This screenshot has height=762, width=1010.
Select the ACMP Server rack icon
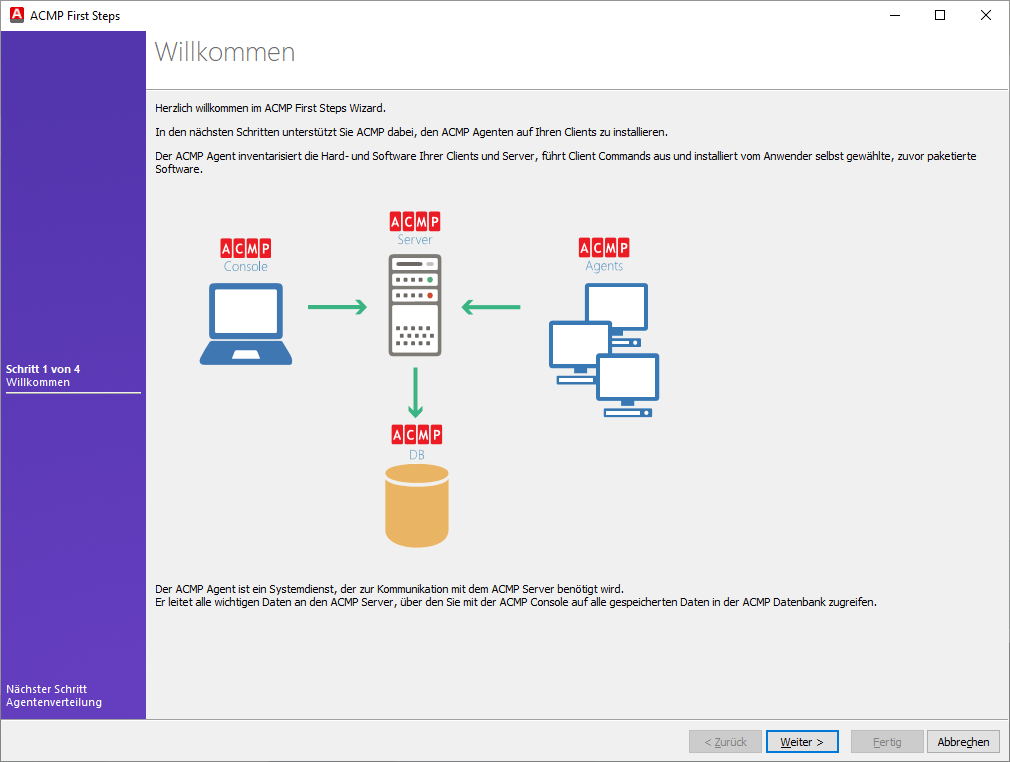point(415,305)
